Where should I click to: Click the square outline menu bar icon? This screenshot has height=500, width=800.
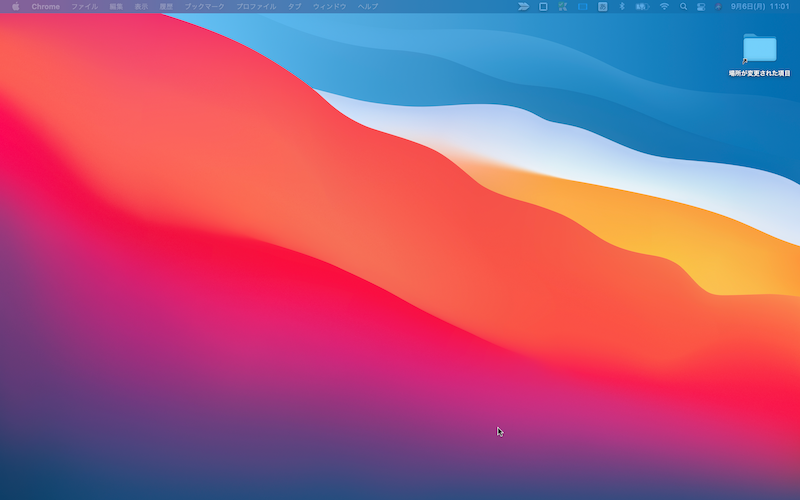tap(543, 7)
